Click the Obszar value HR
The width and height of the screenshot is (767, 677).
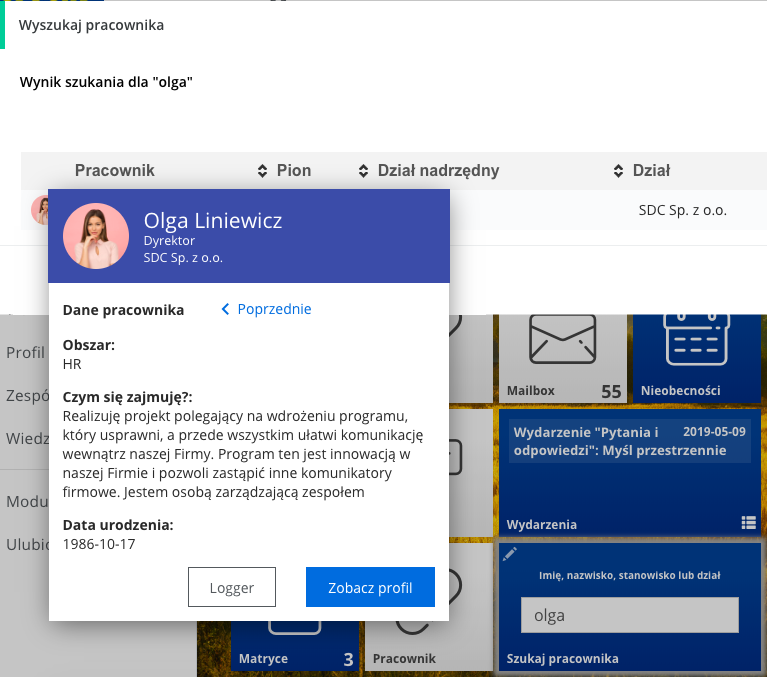(x=72, y=364)
